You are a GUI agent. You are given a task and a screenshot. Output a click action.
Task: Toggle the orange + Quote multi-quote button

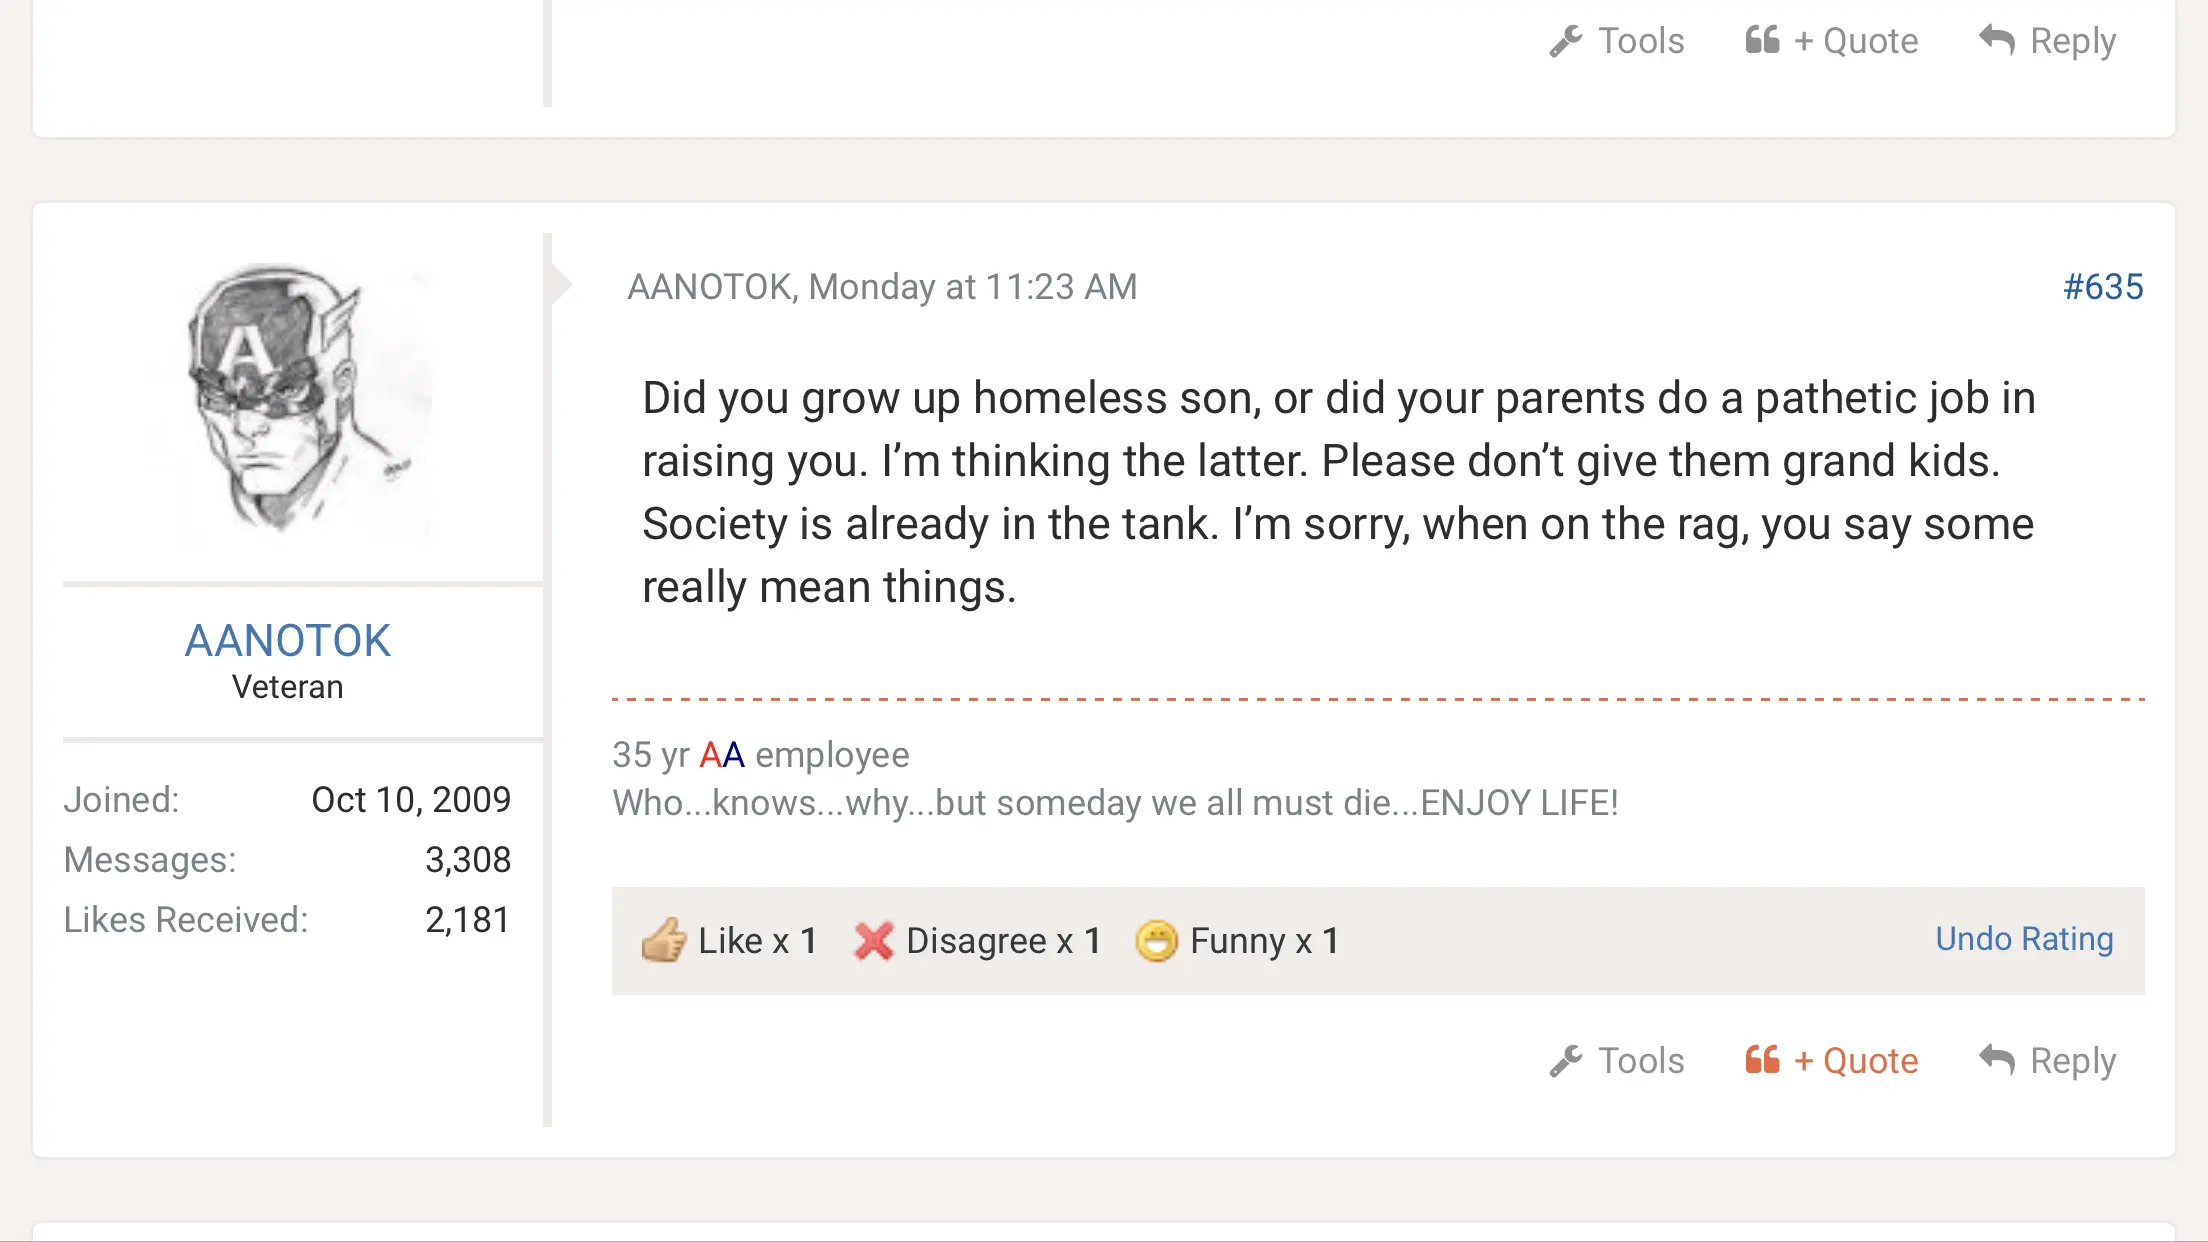[1855, 1060]
